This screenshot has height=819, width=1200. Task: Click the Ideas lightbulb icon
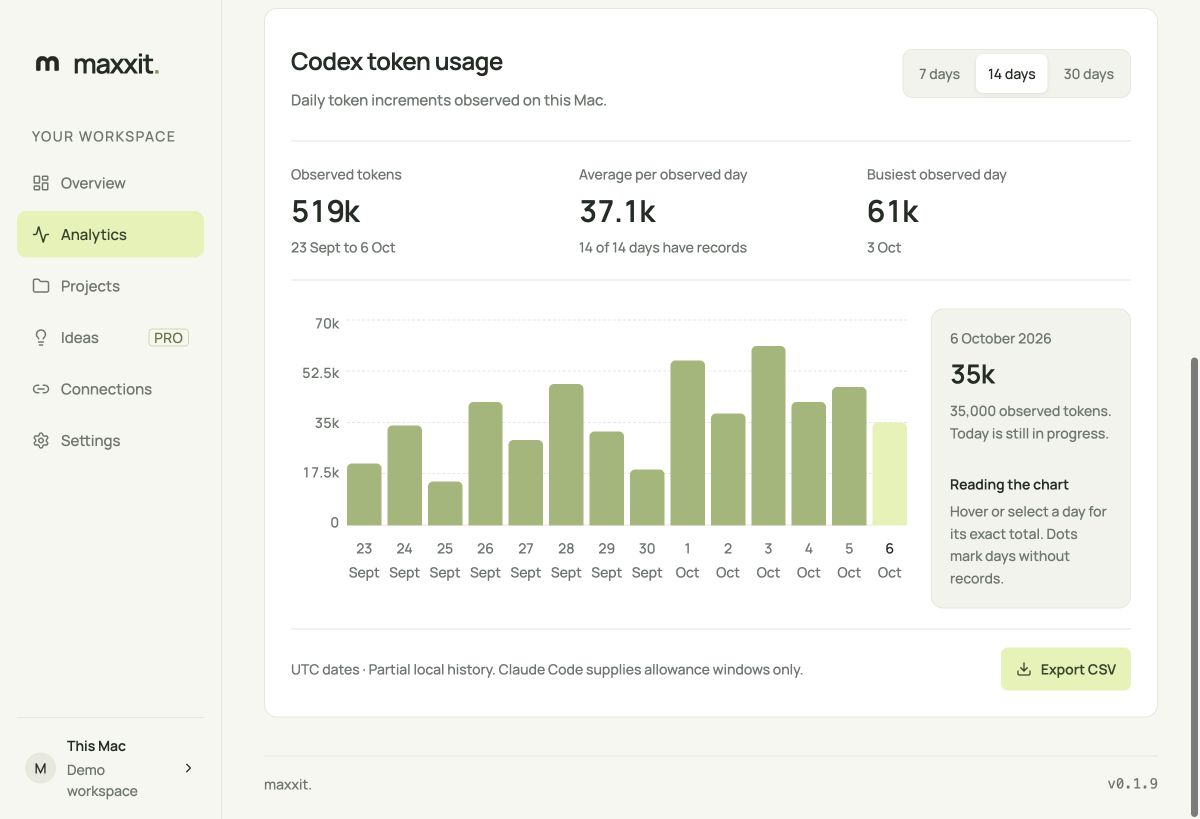41,338
